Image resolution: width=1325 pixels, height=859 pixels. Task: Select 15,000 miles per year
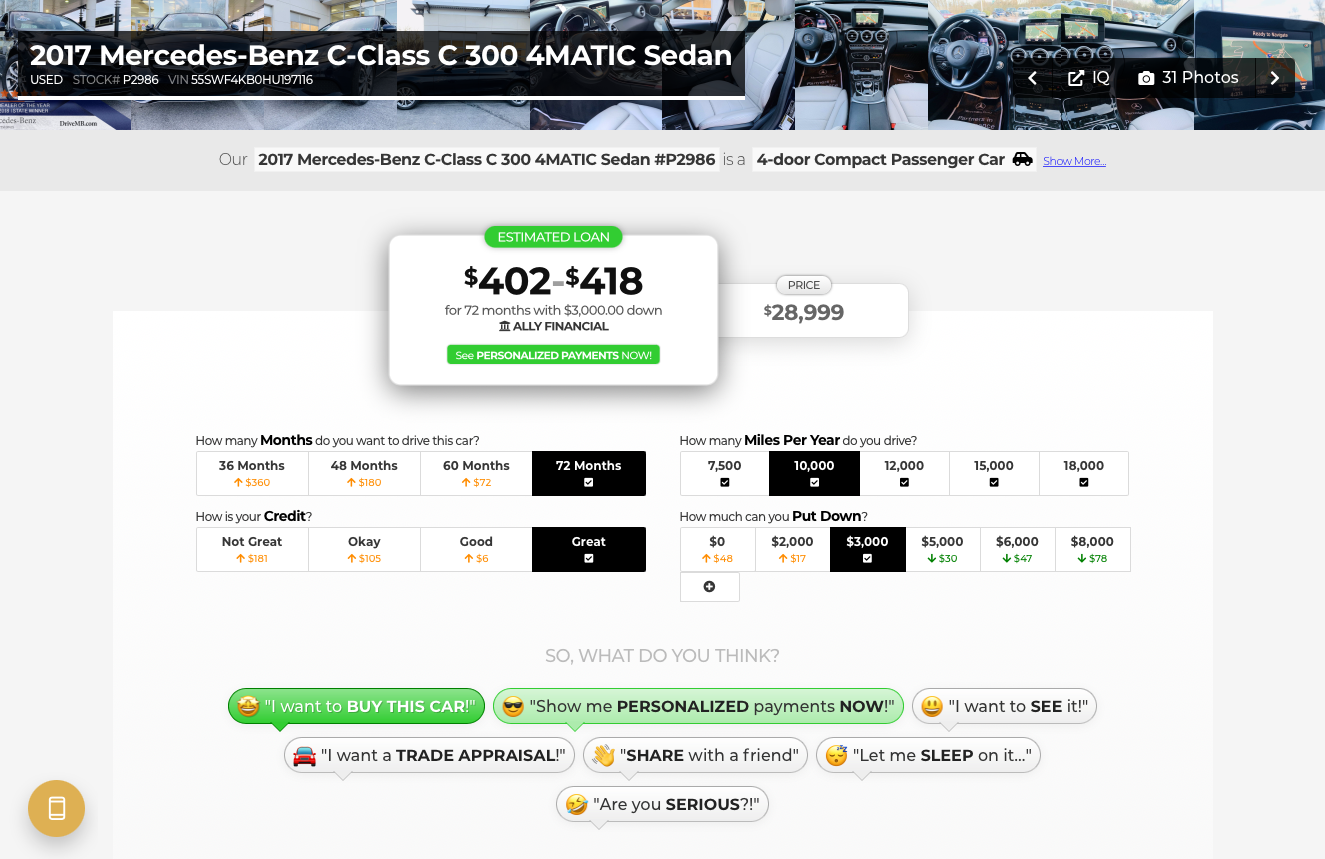(x=994, y=473)
